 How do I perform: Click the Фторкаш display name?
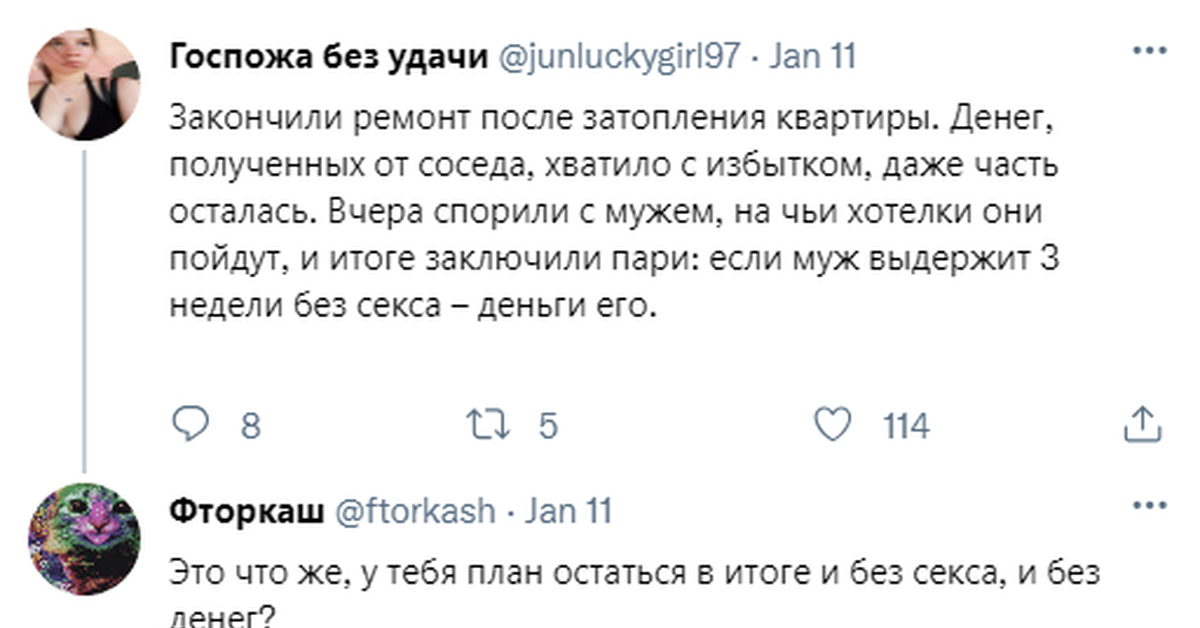pyautogui.click(x=248, y=512)
